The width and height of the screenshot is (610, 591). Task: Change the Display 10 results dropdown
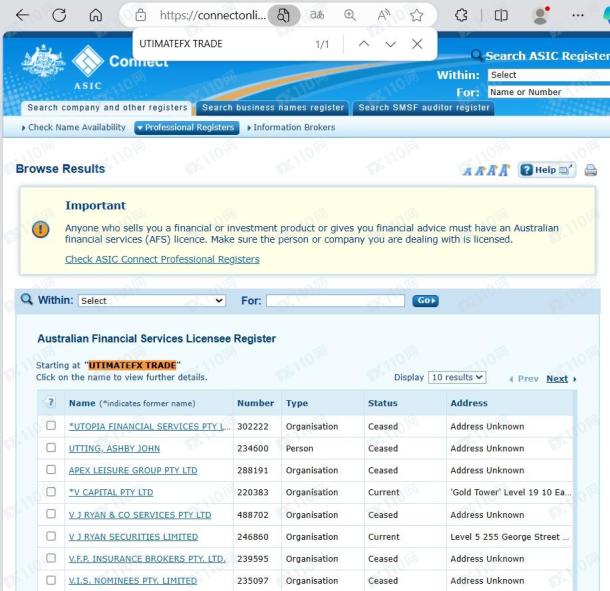457,377
